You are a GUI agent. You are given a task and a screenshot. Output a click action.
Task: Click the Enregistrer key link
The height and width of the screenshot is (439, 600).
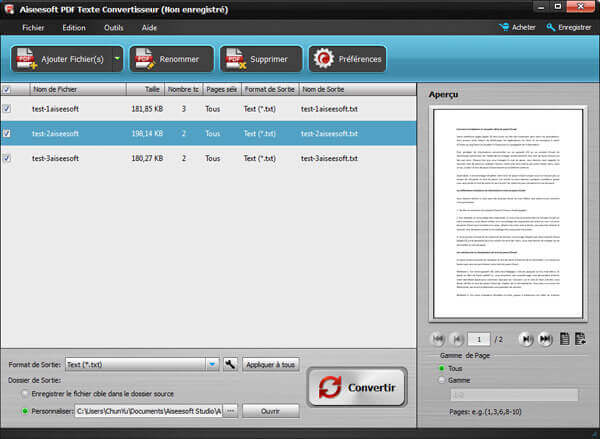(x=569, y=27)
